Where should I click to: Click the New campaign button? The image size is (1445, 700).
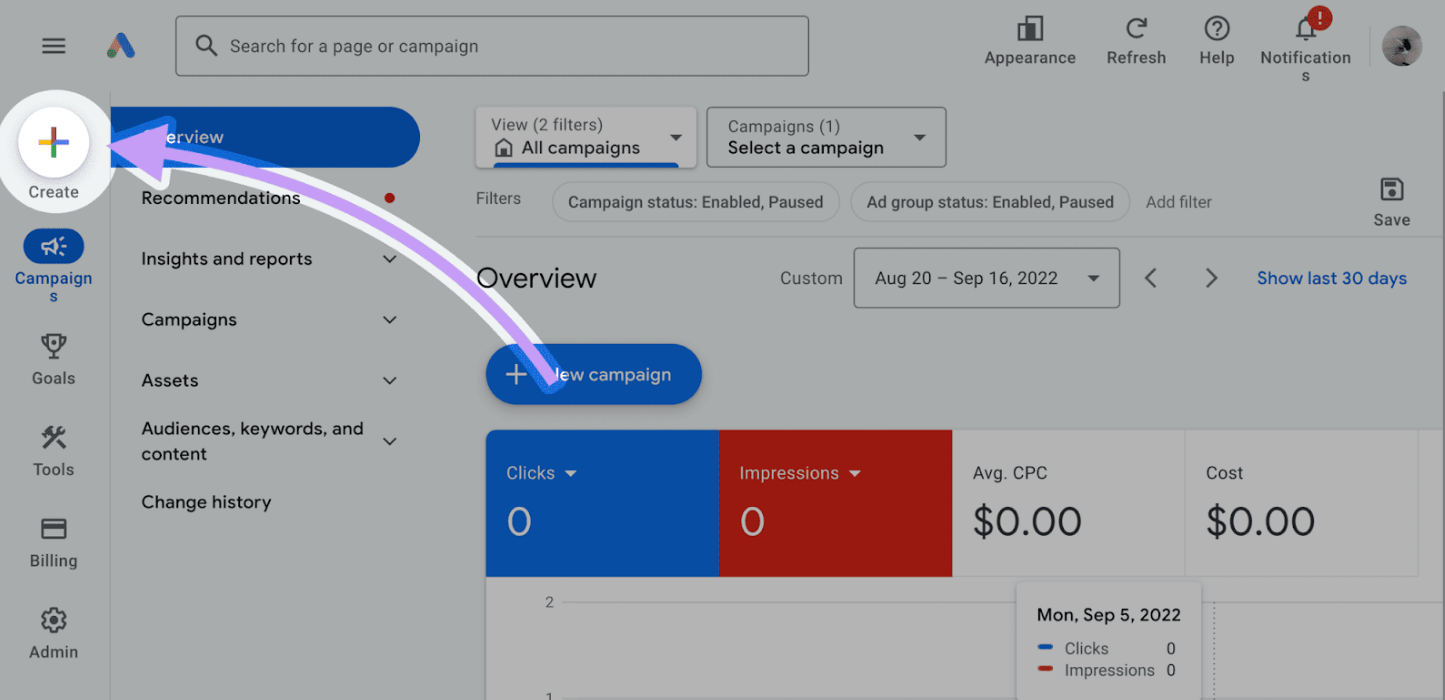(594, 375)
